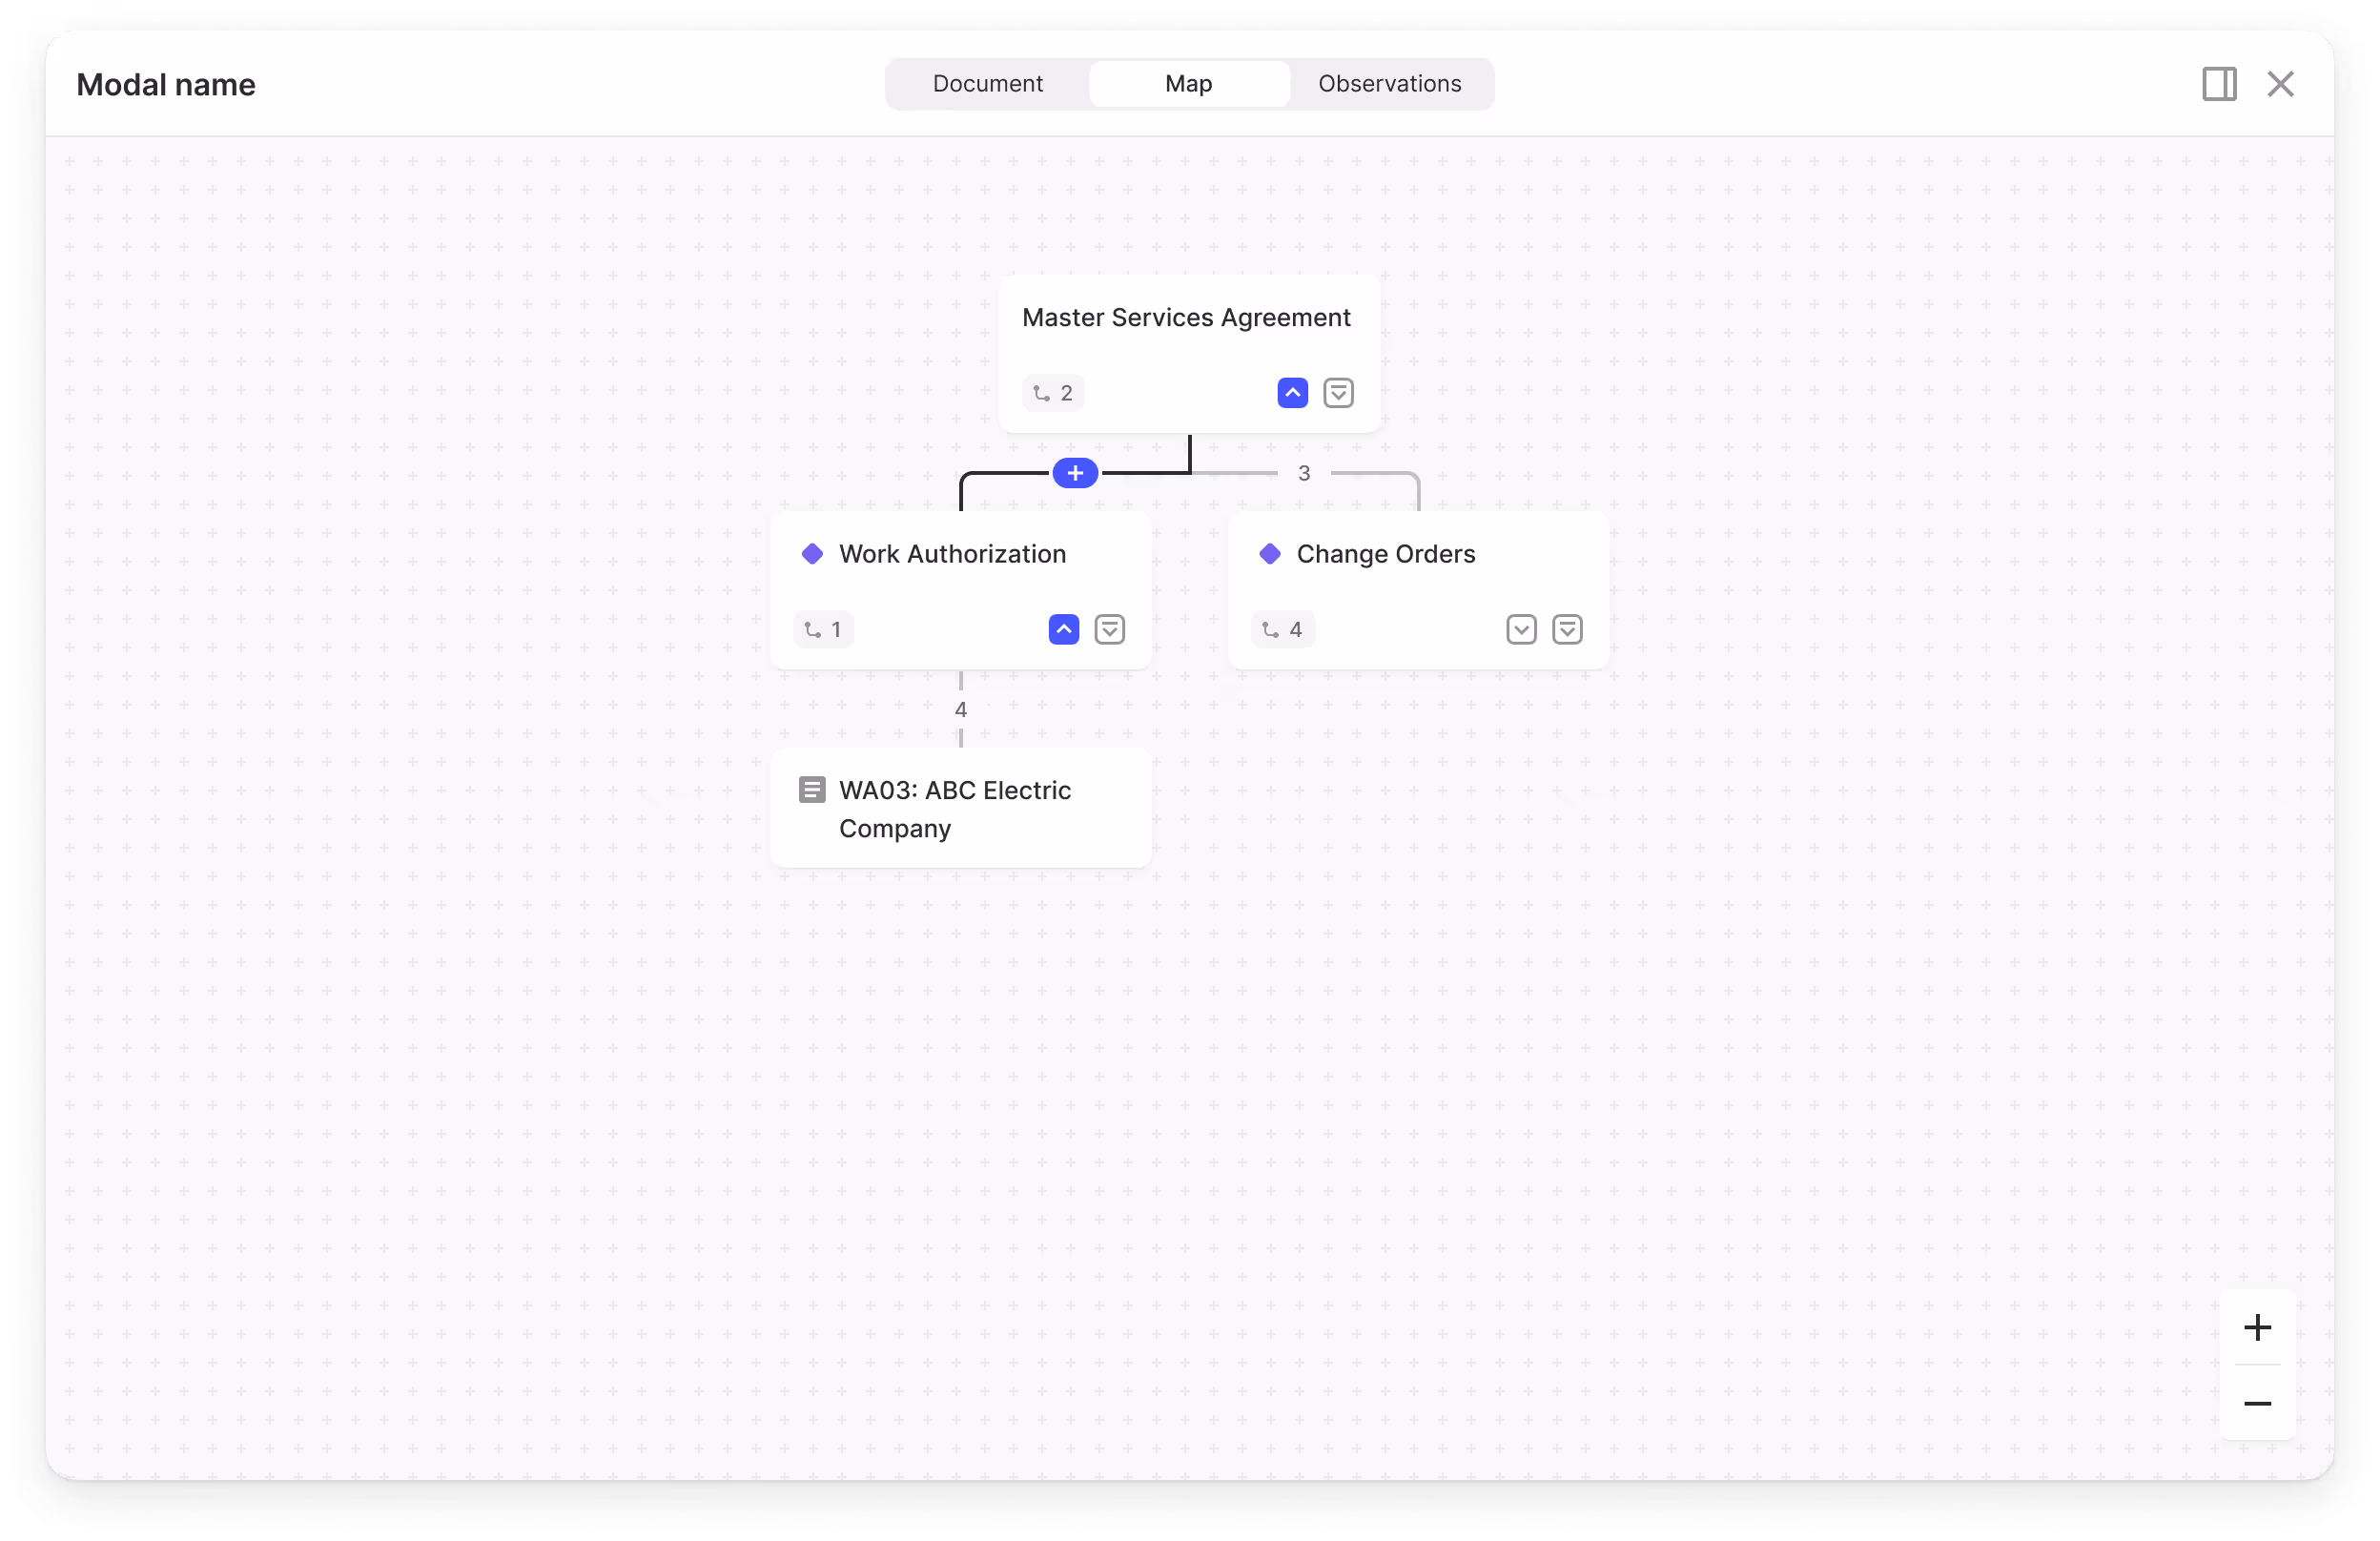Switch to the Document tab

[x=987, y=84]
